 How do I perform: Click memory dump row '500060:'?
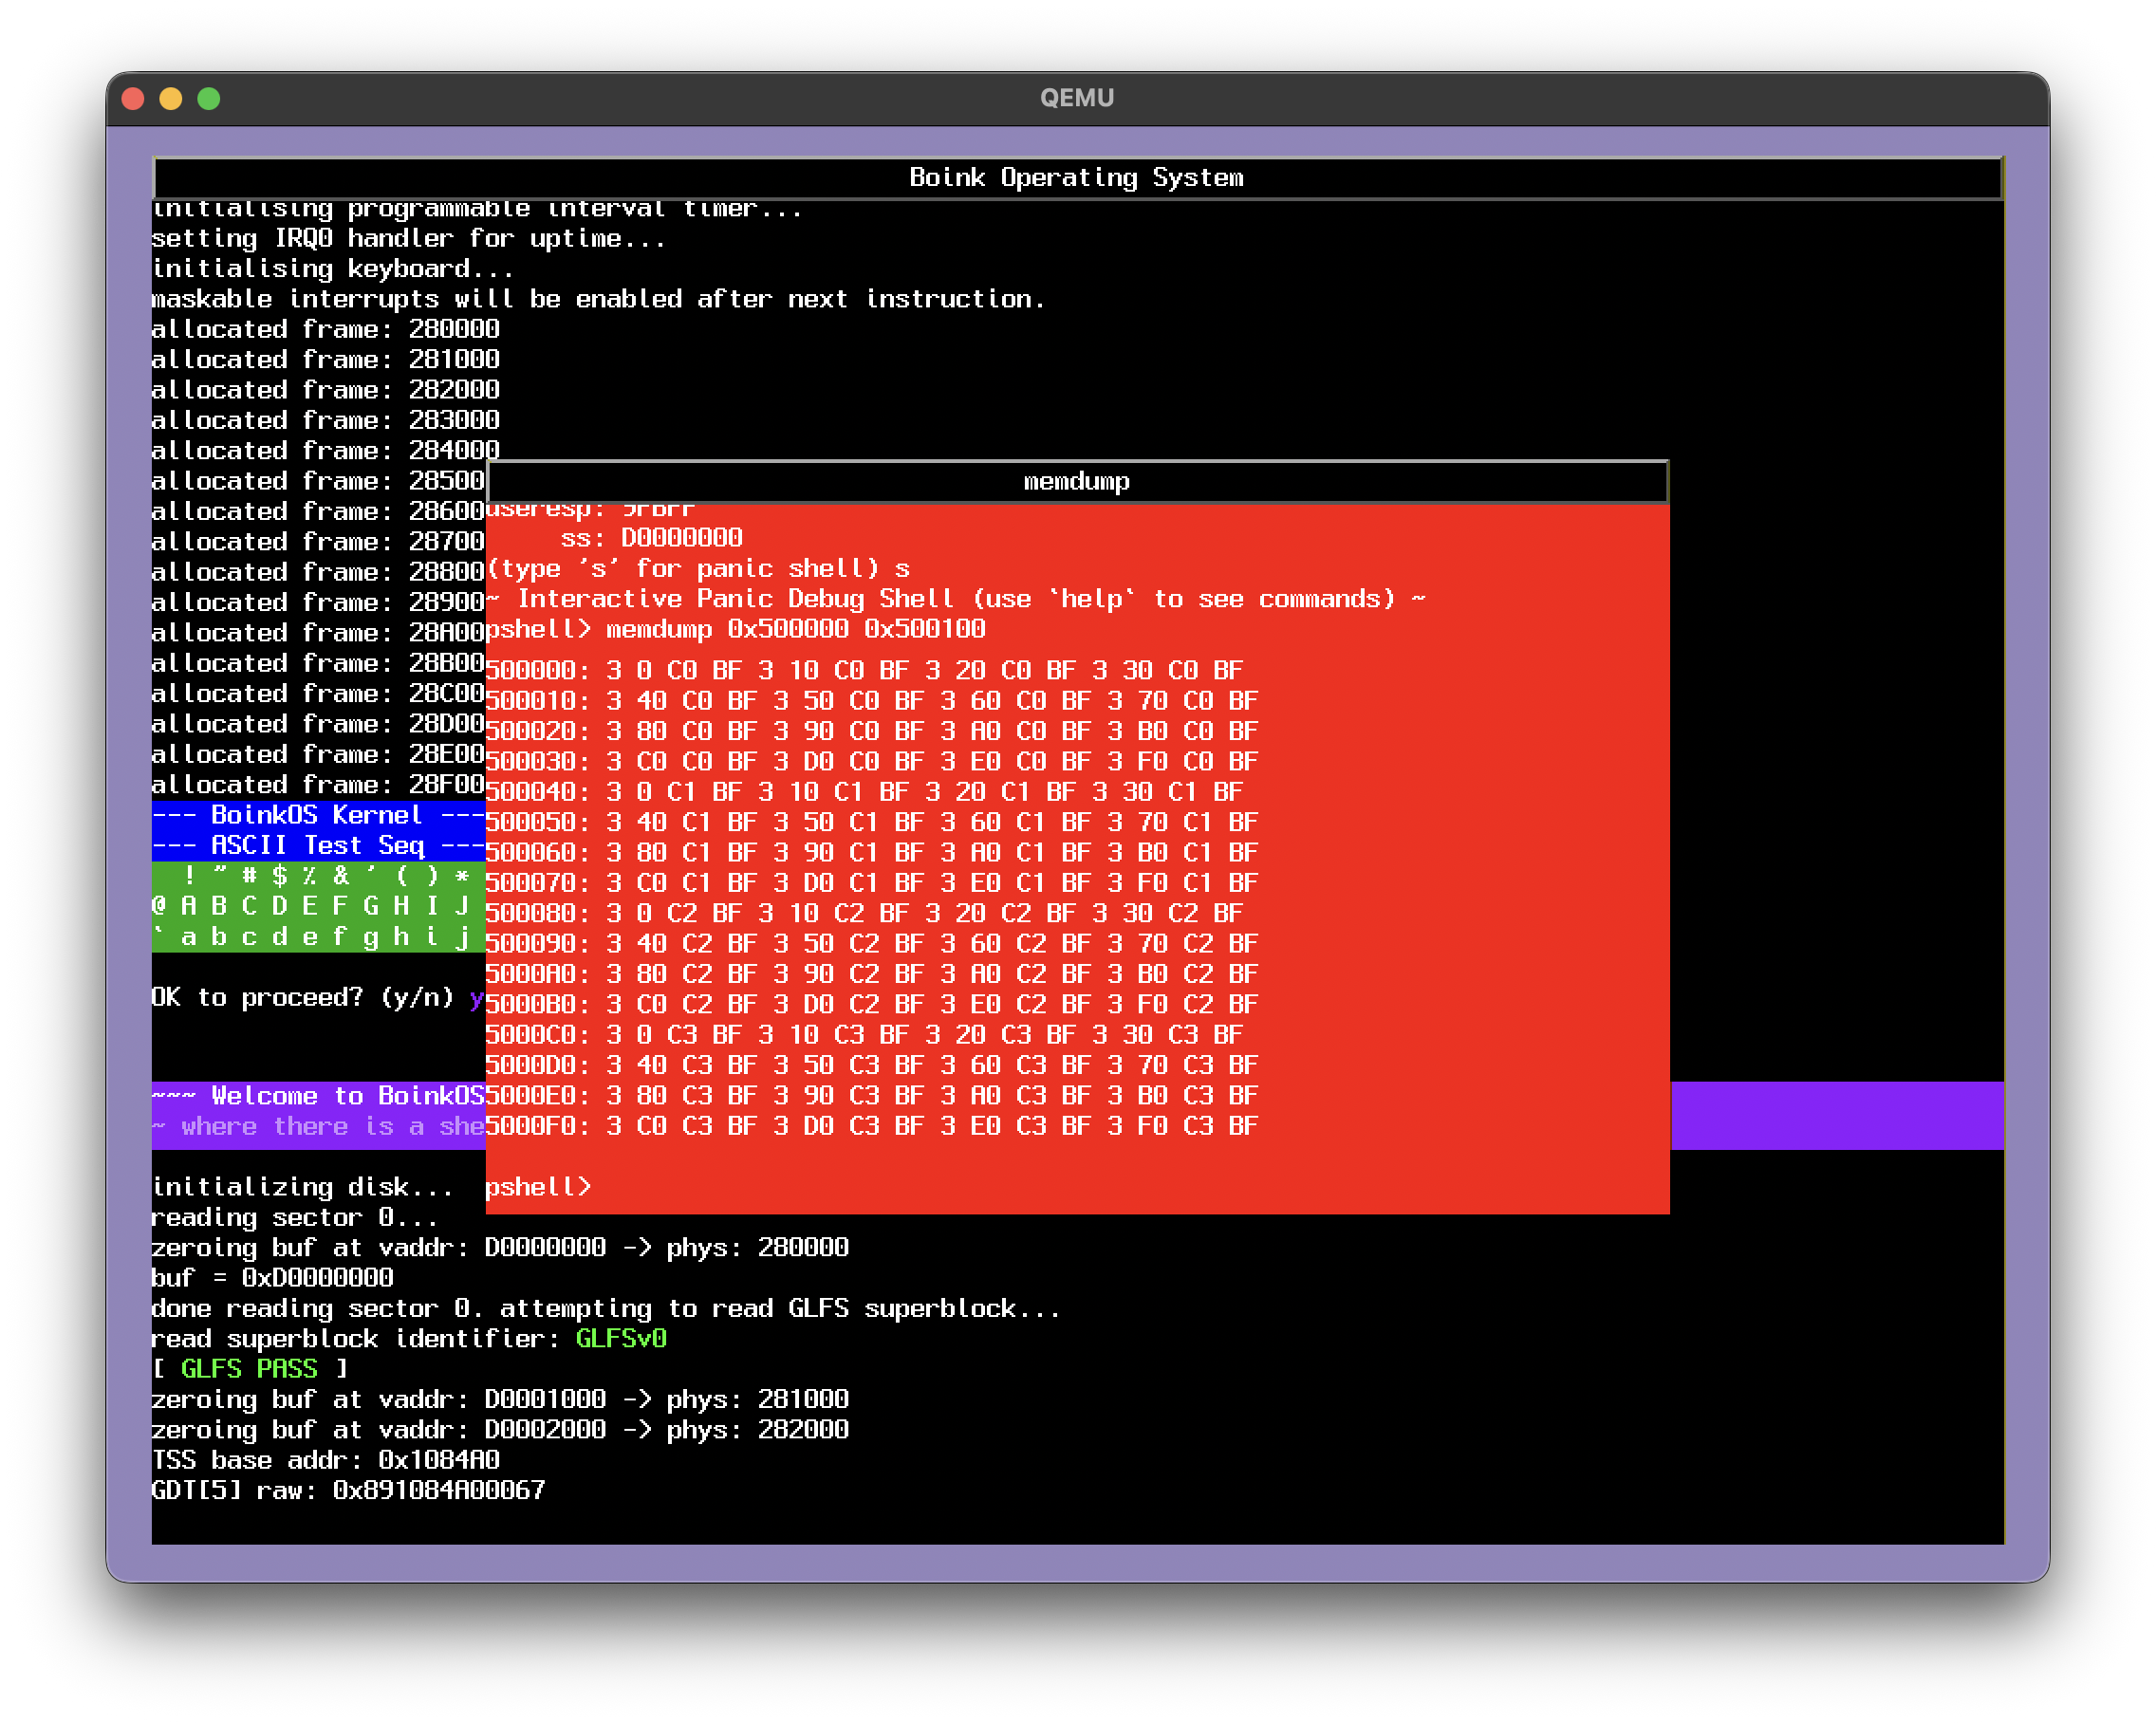click(x=872, y=852)
